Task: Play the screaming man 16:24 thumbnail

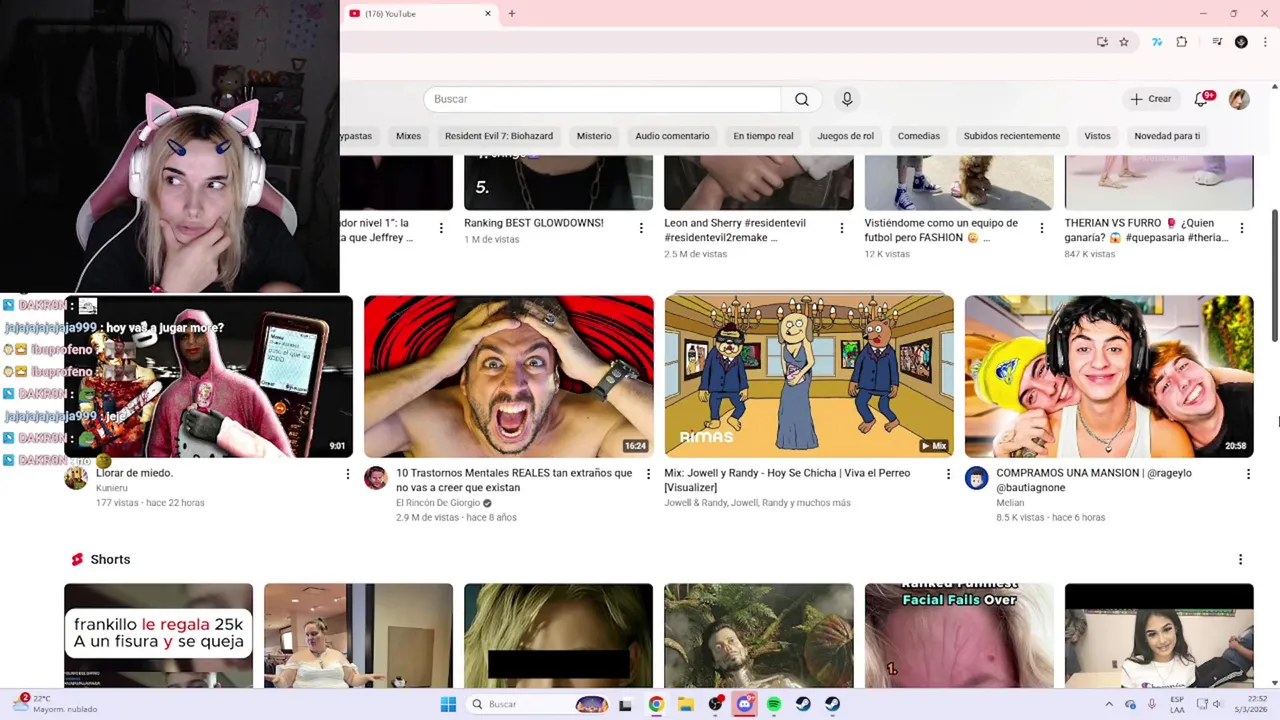Action: [509, 376]
